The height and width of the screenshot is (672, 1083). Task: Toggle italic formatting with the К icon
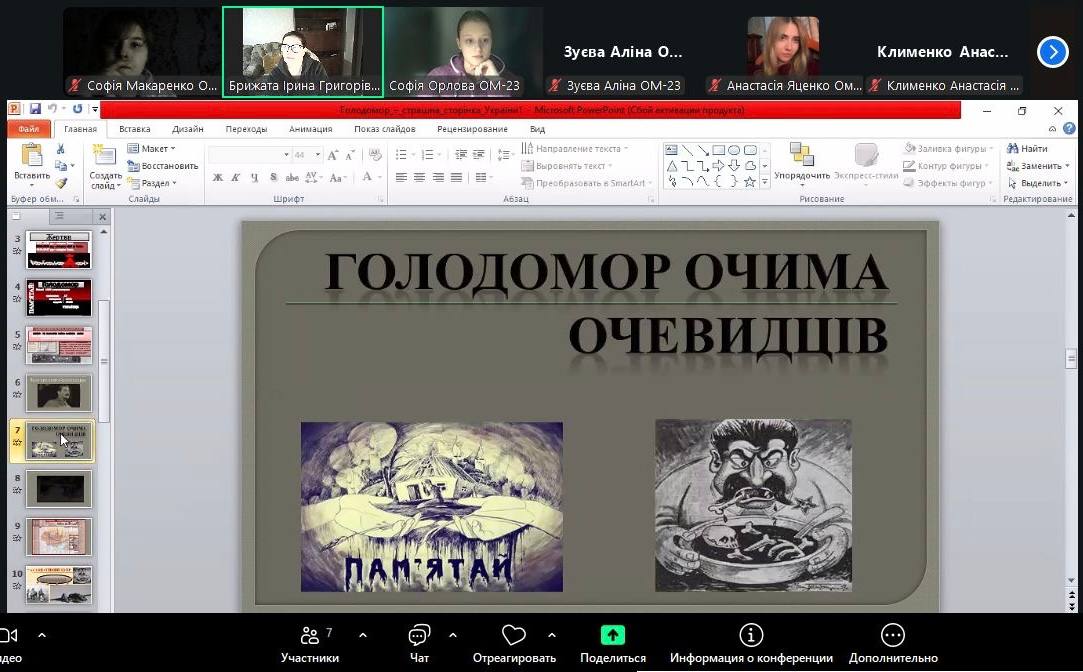coord(236,177)
